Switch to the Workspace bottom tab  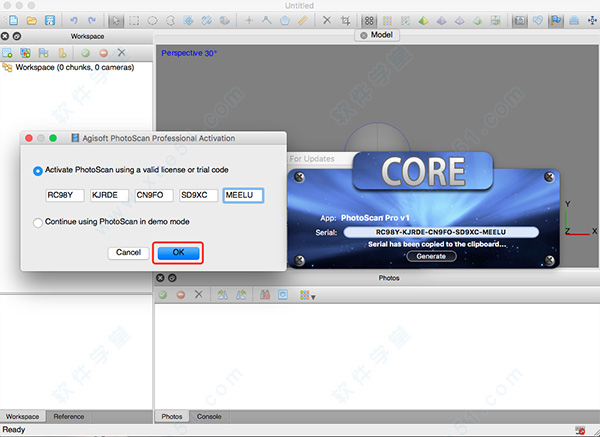pyautogui.click(x=23, y=416)
